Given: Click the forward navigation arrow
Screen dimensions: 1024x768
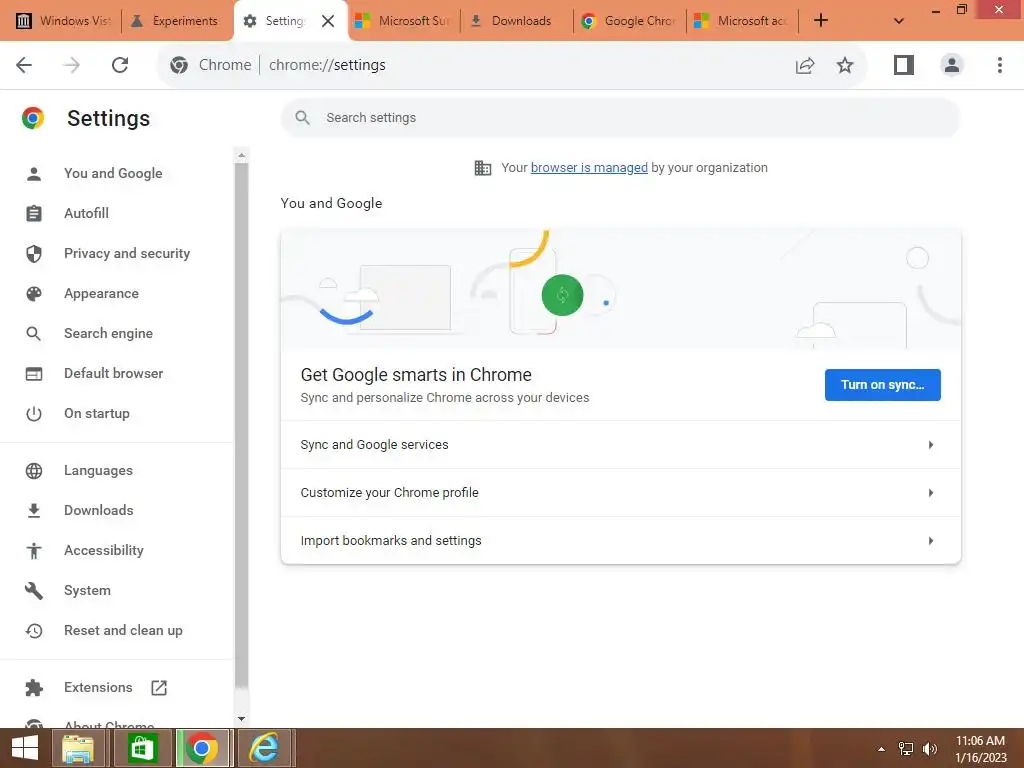Looking at the screenshot, I should (x=72, y=65).
